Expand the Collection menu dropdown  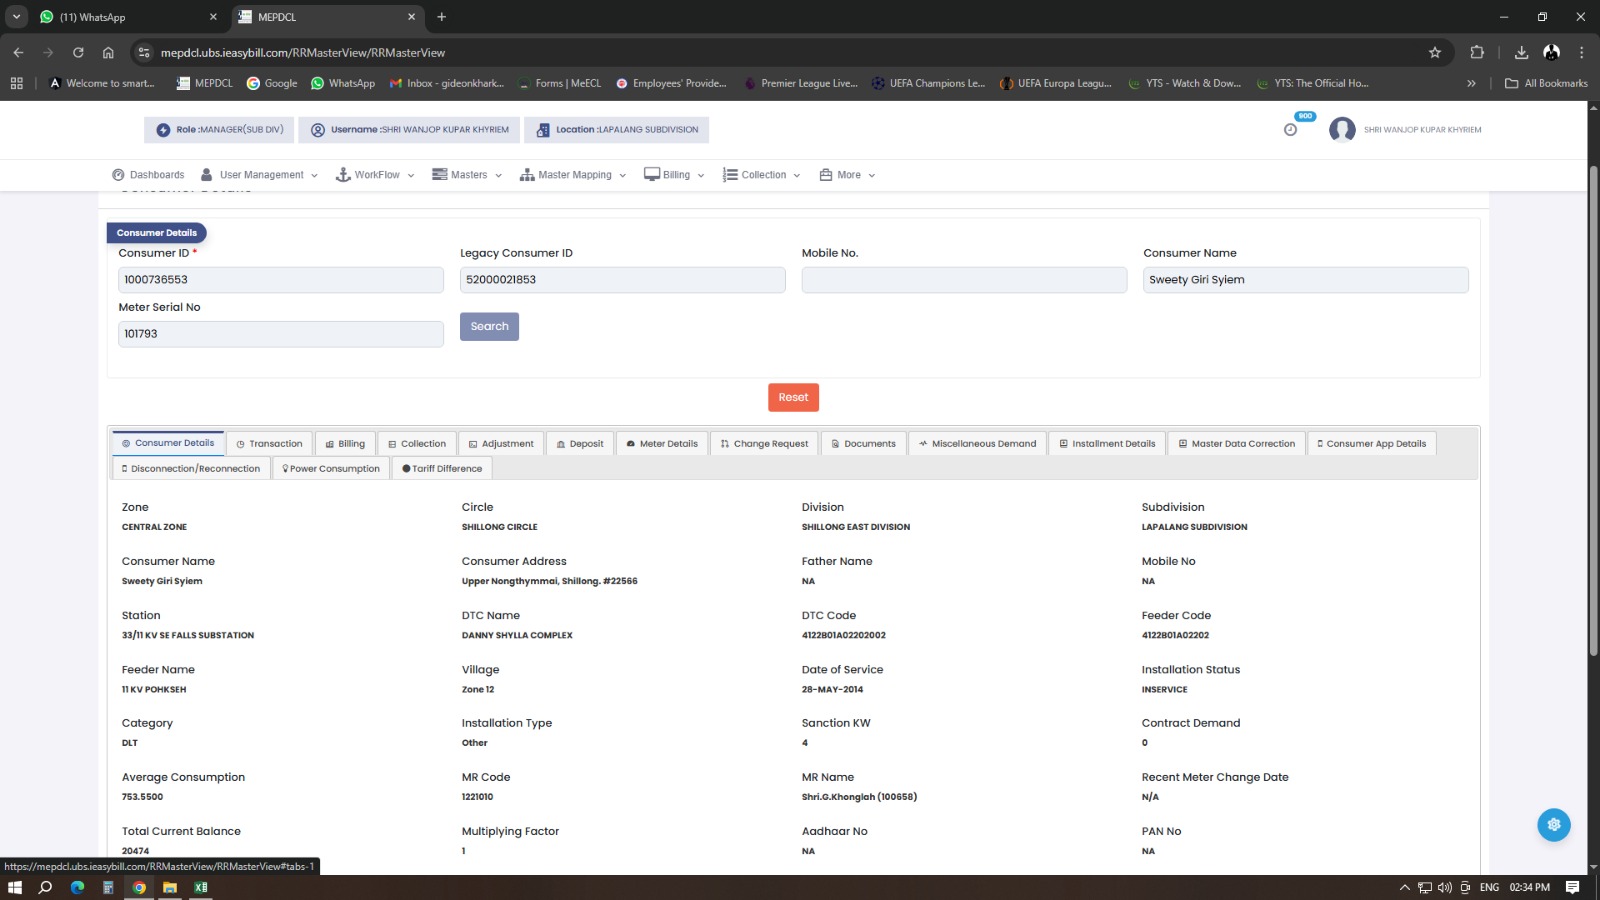point(762,175)
